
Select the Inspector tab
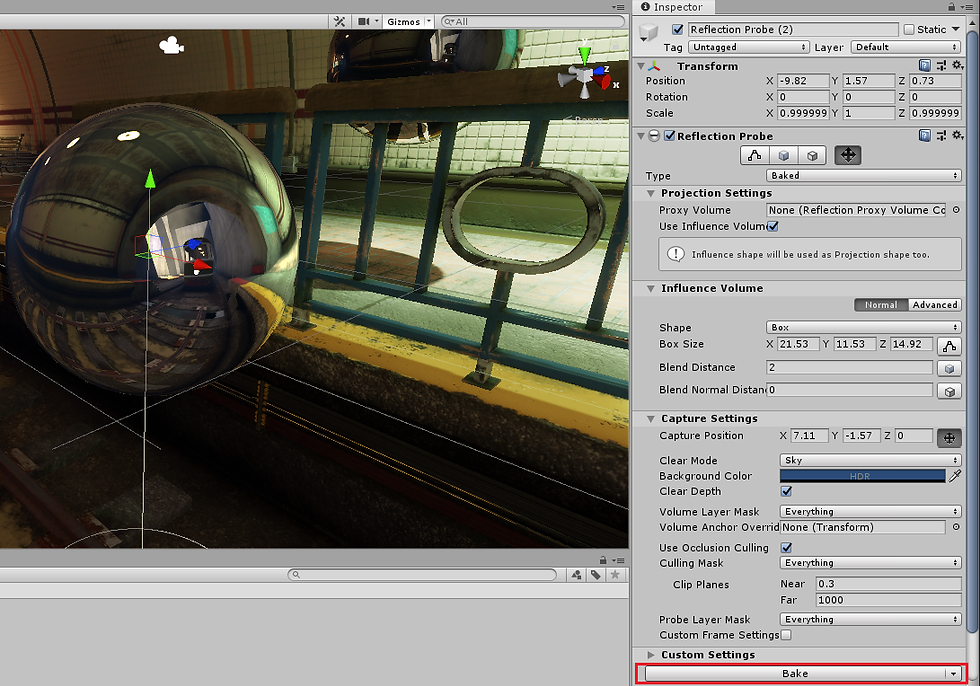(675, 7)
